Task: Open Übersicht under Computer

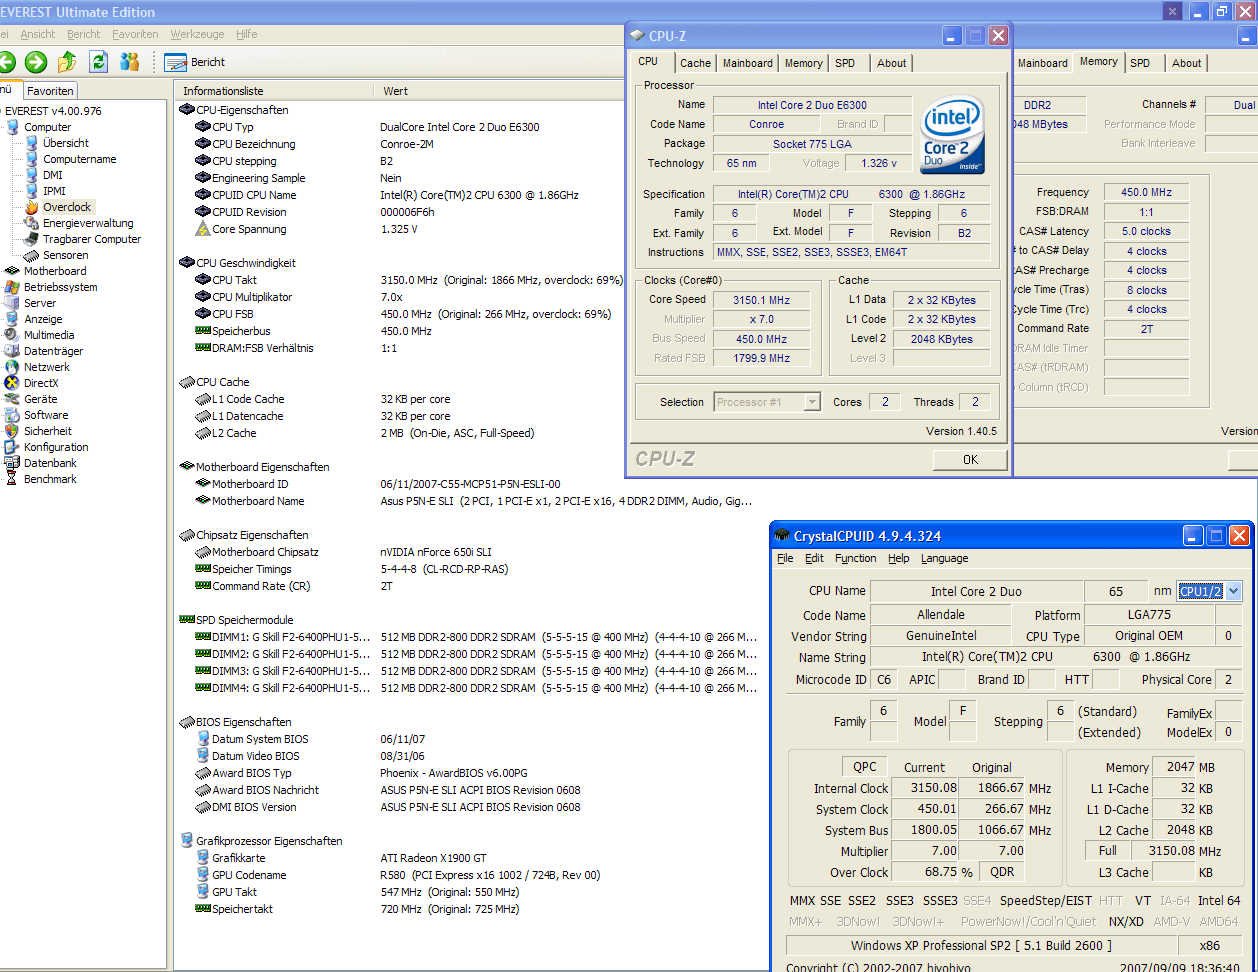Action: click(66, 143)
